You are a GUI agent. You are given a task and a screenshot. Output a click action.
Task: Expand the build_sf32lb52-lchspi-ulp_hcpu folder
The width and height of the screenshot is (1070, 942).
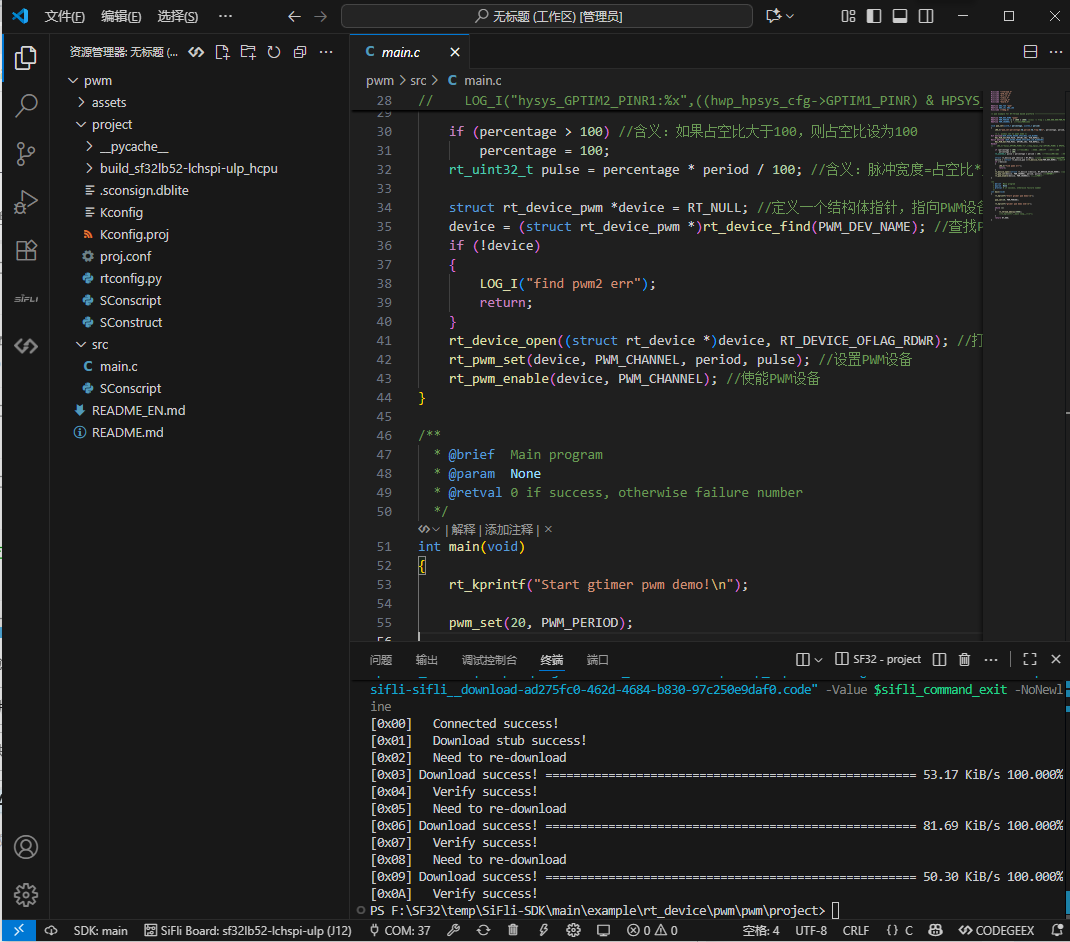(x=188, y=168)
